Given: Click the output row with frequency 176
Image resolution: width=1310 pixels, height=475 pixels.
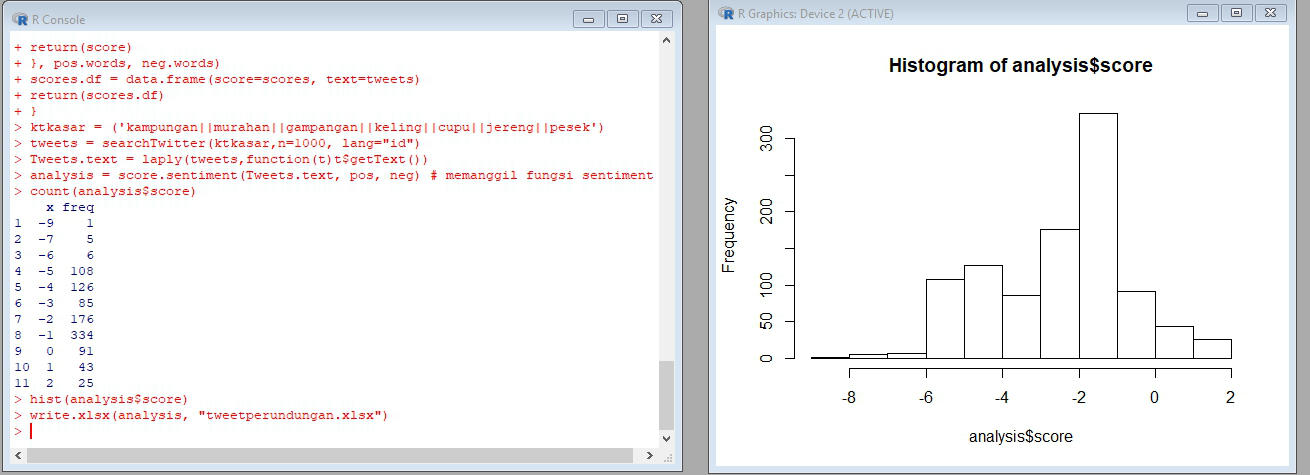Looking at the screenshot, I should (x=54, y=319).
